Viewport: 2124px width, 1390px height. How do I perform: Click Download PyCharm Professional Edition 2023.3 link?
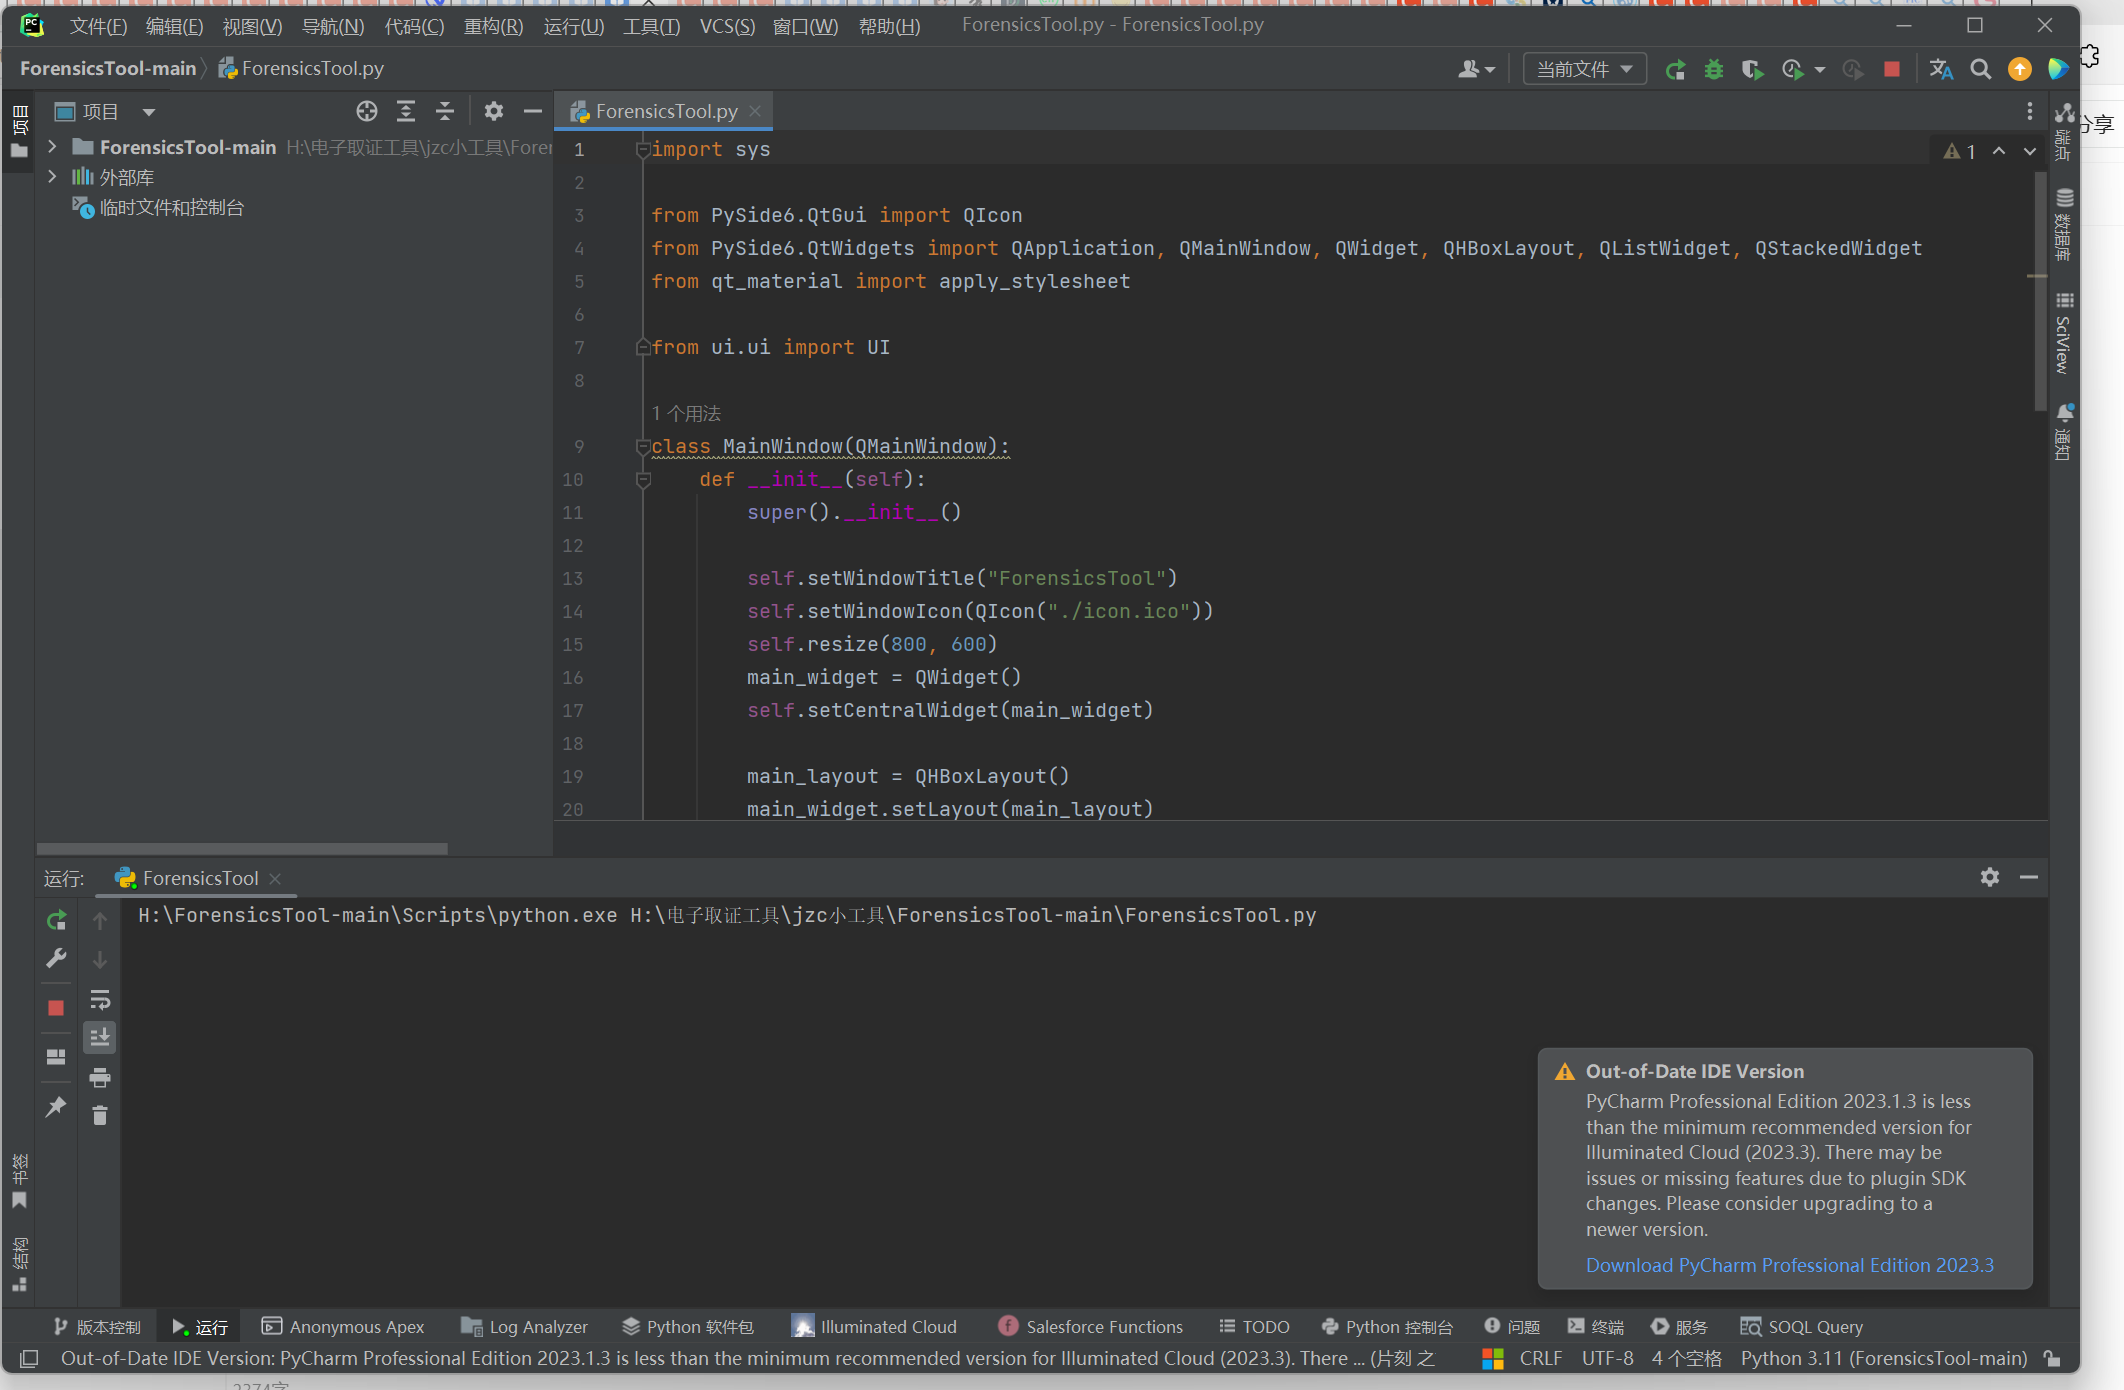(1789, 1265)
